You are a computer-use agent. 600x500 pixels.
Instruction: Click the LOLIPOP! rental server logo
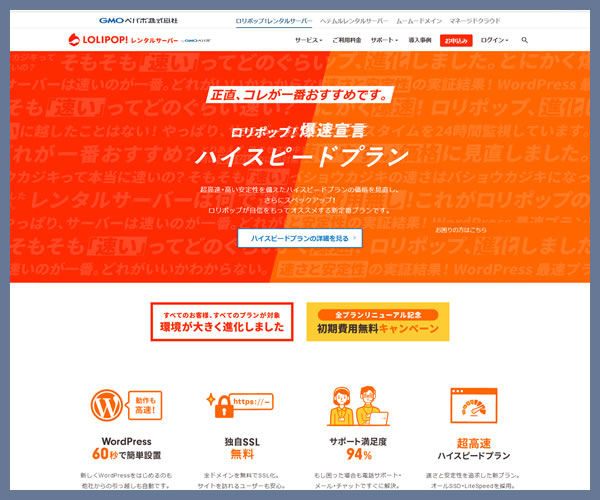tap(139, 39)
